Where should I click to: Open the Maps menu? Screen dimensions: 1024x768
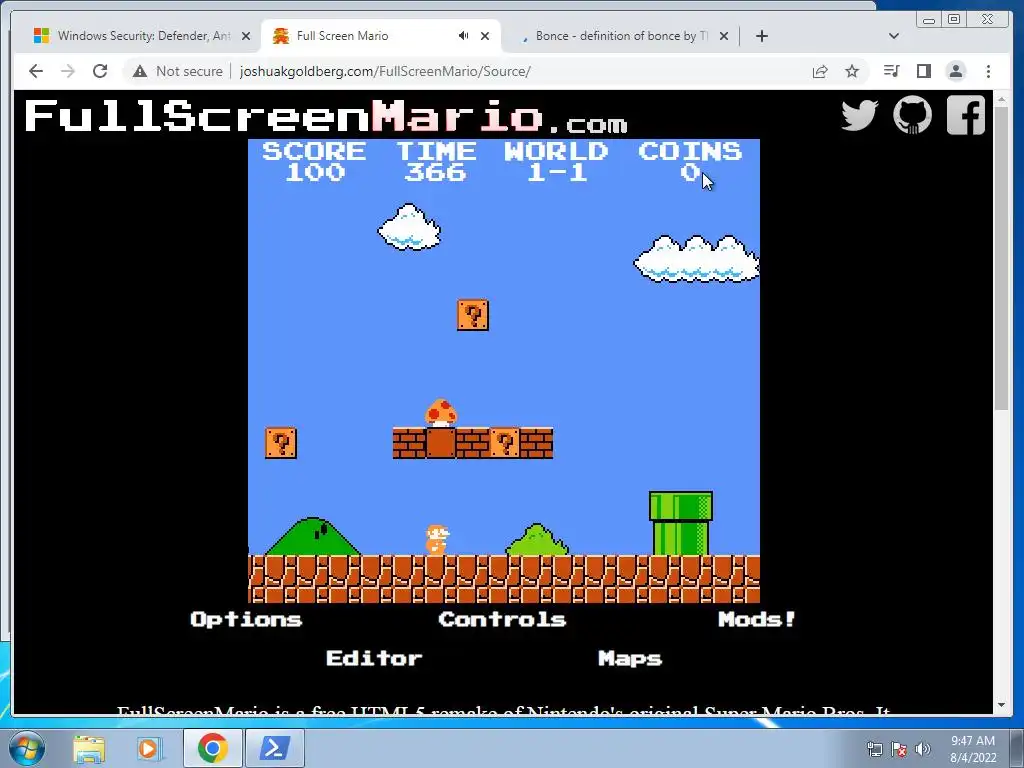coord(630,658)
